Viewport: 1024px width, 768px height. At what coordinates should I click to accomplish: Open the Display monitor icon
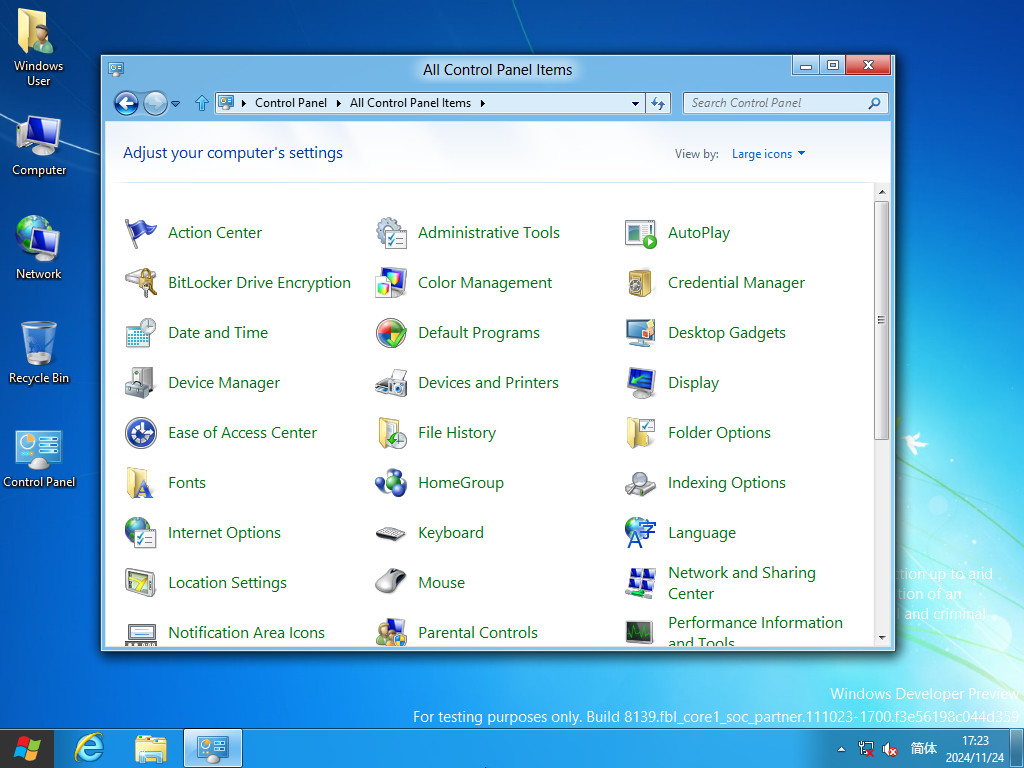641,383
